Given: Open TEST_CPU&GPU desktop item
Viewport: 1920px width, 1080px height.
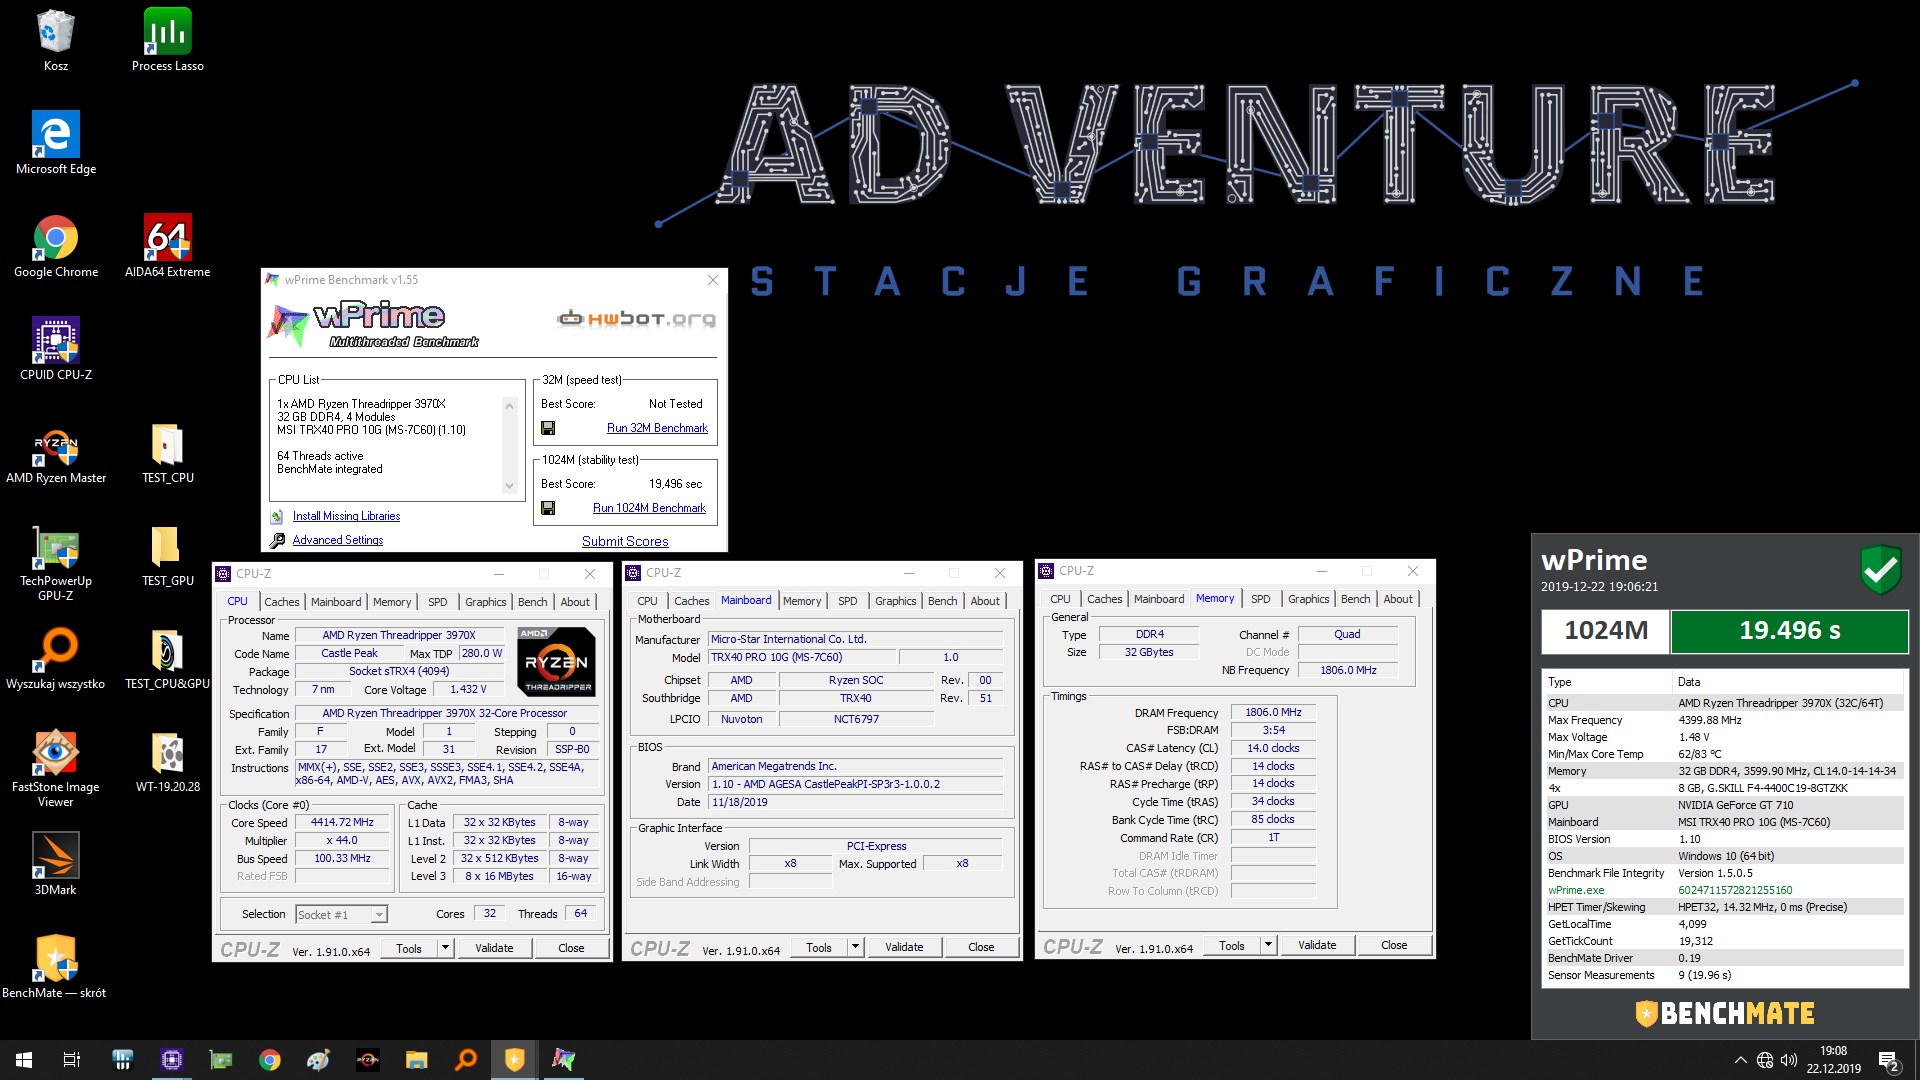Looking at the screenshot, I should (x=168, y=658).
